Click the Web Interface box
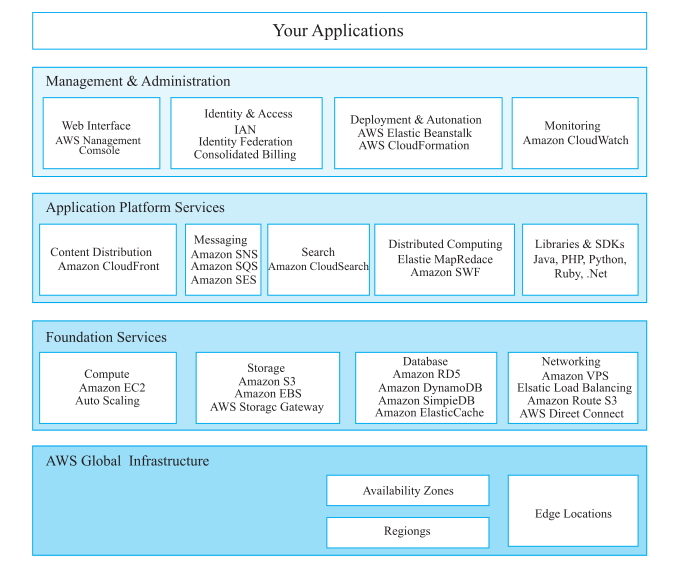The width and height of the screenshot is (694, 566). [101, 133]
